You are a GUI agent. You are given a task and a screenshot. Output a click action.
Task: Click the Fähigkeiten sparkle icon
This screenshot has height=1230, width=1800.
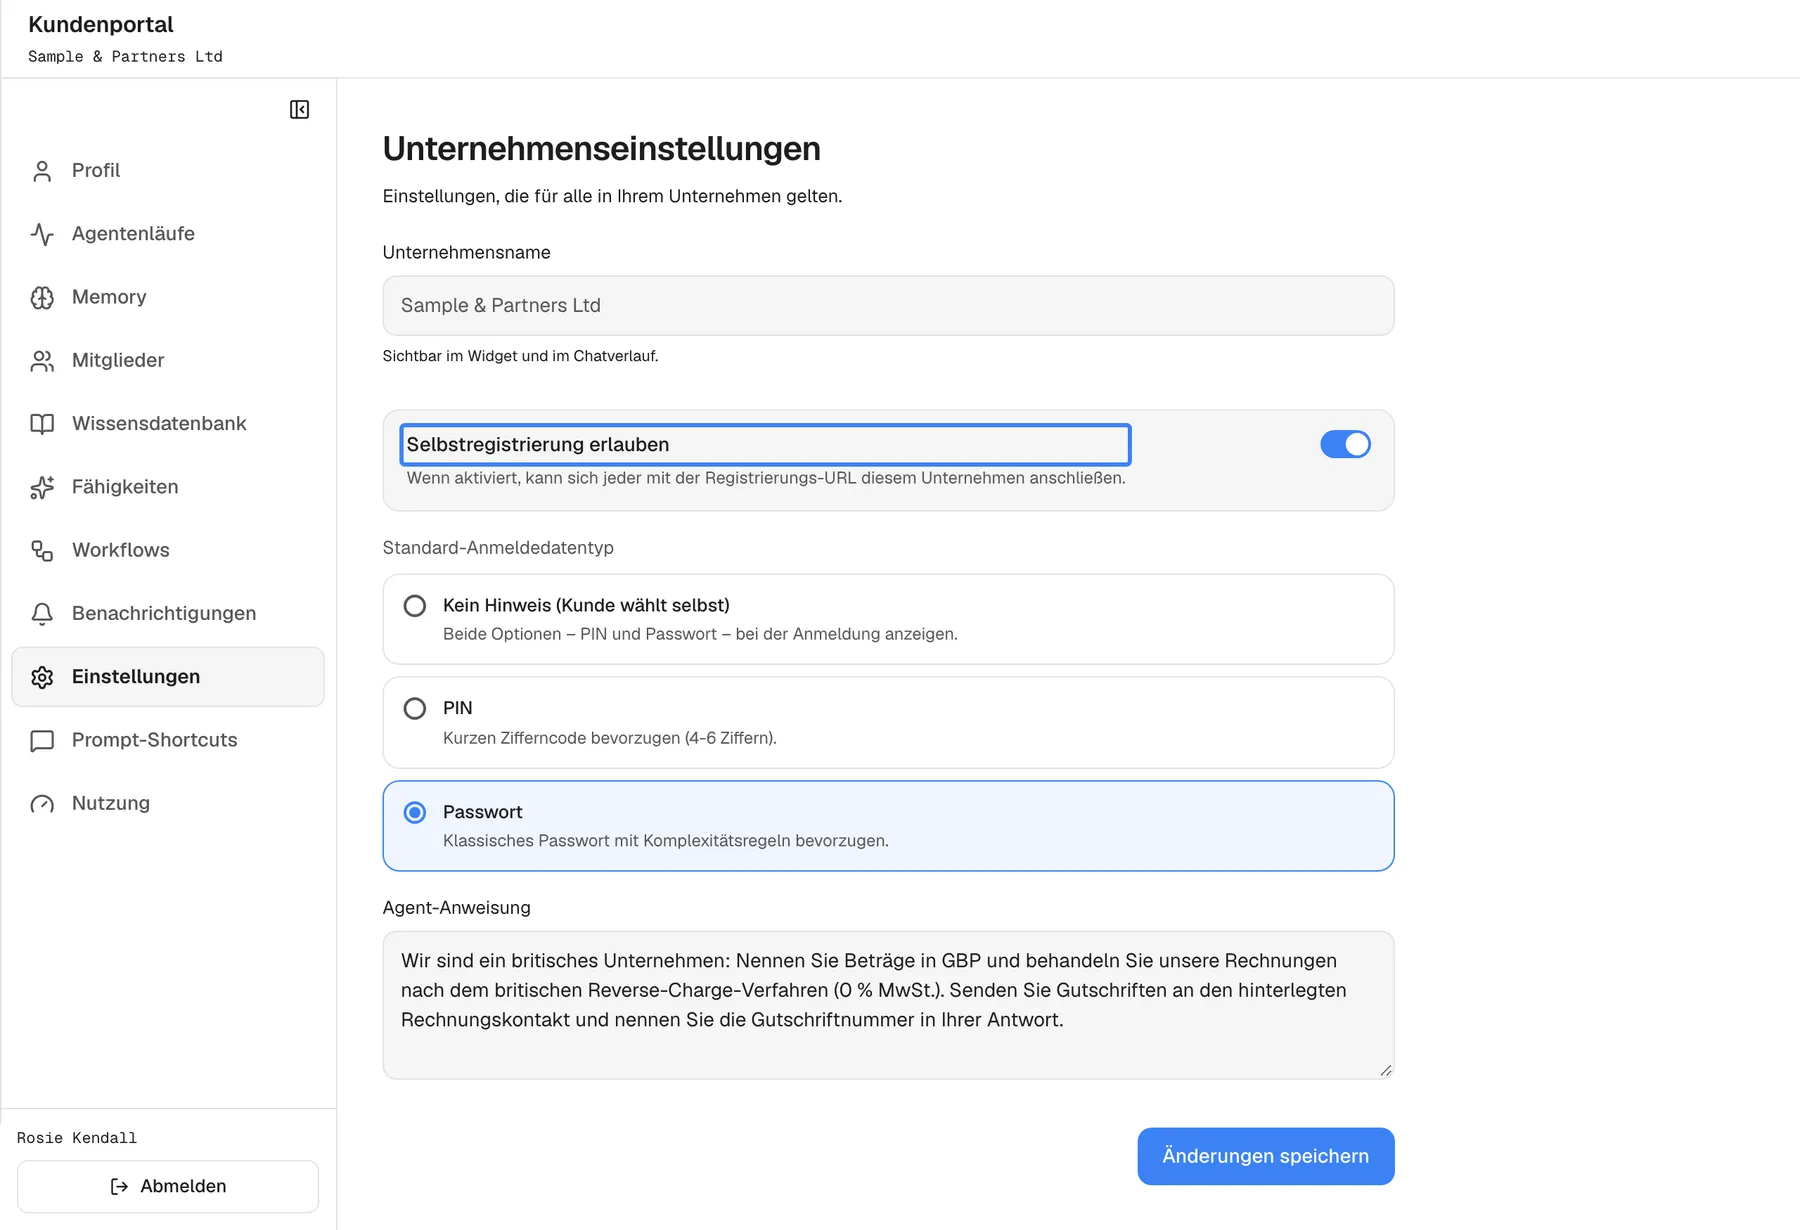[42, 487]
